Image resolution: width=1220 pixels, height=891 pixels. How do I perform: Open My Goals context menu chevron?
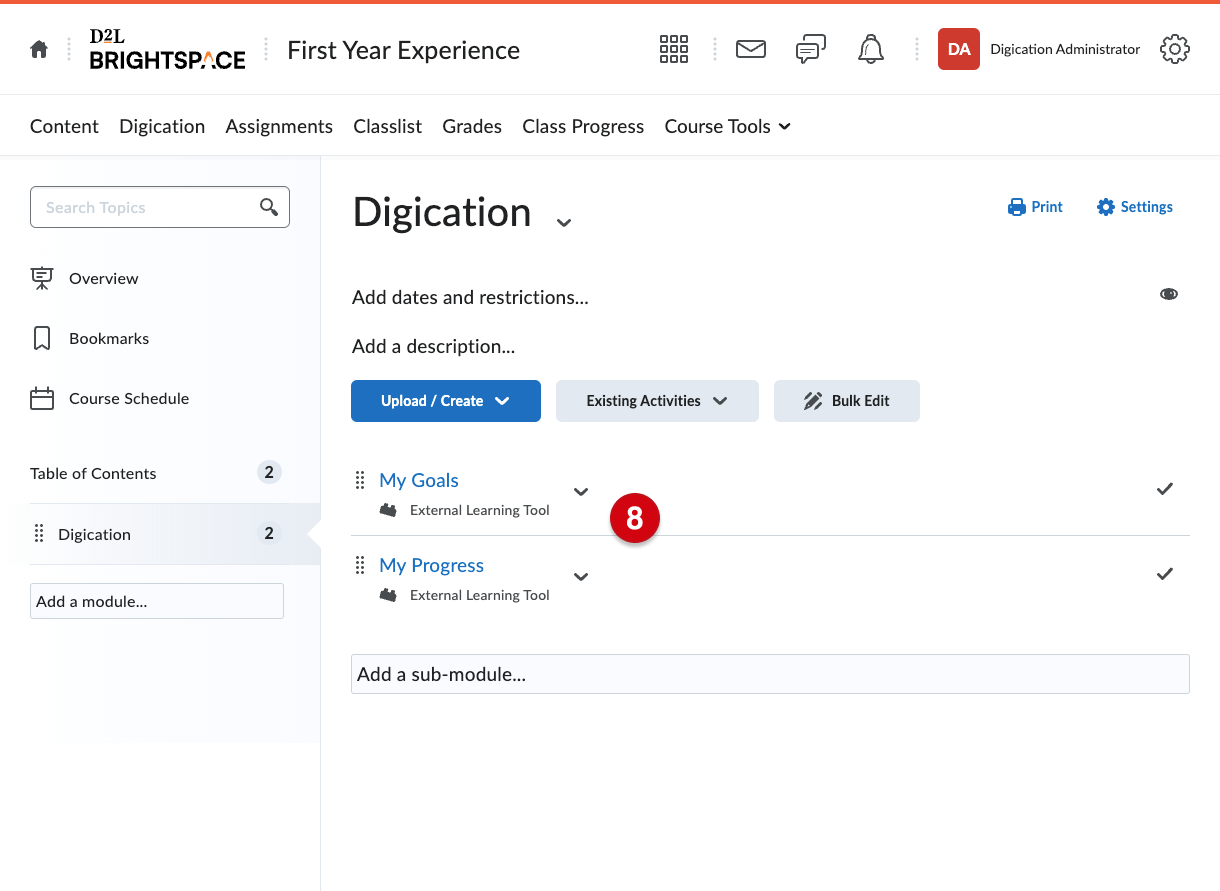(x=581, y=491)
